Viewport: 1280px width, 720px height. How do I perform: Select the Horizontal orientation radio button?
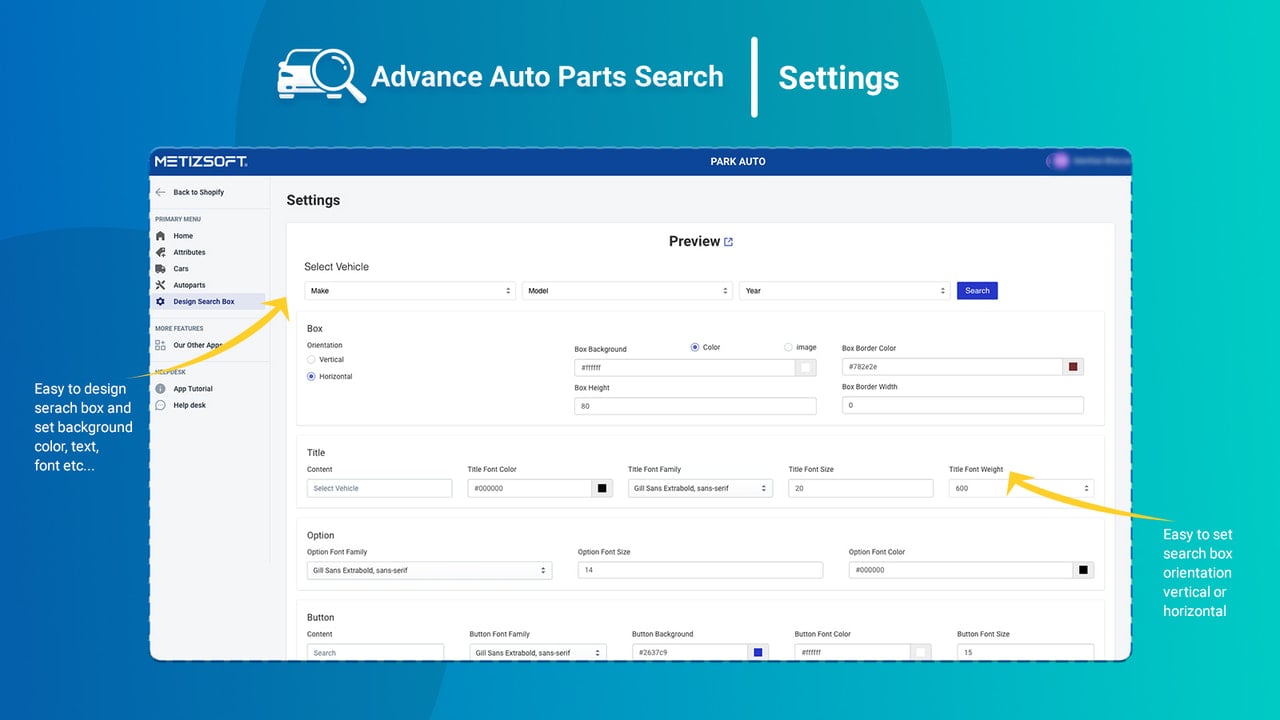311,377
